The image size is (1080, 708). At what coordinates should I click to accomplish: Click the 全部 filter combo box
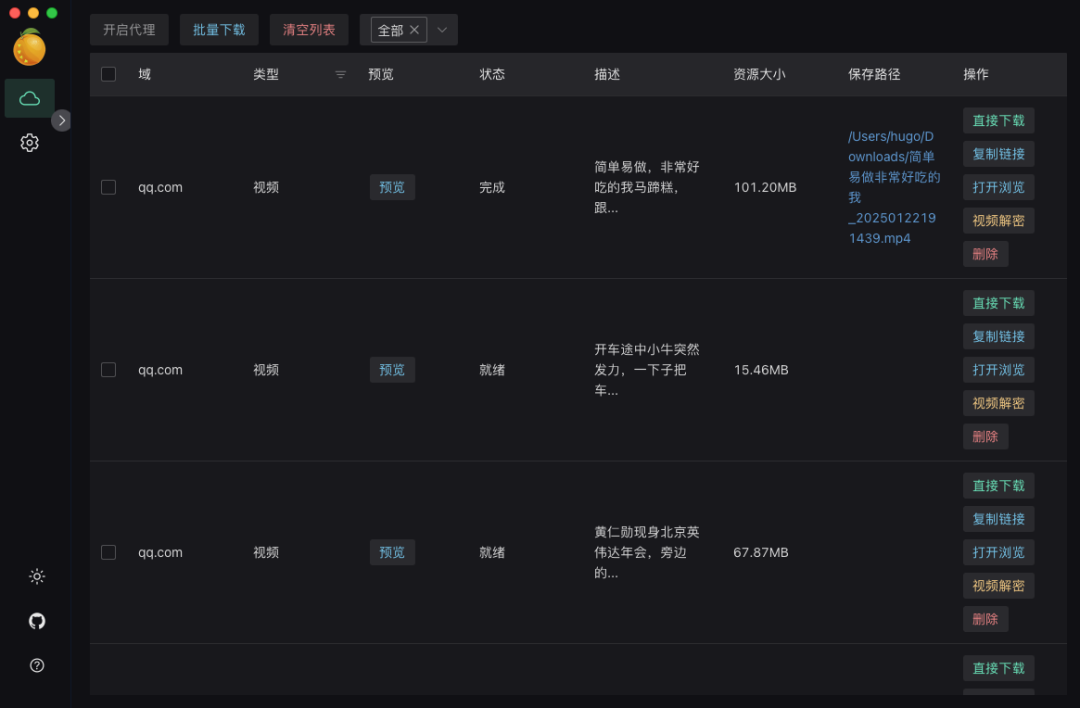coord(408,30)
